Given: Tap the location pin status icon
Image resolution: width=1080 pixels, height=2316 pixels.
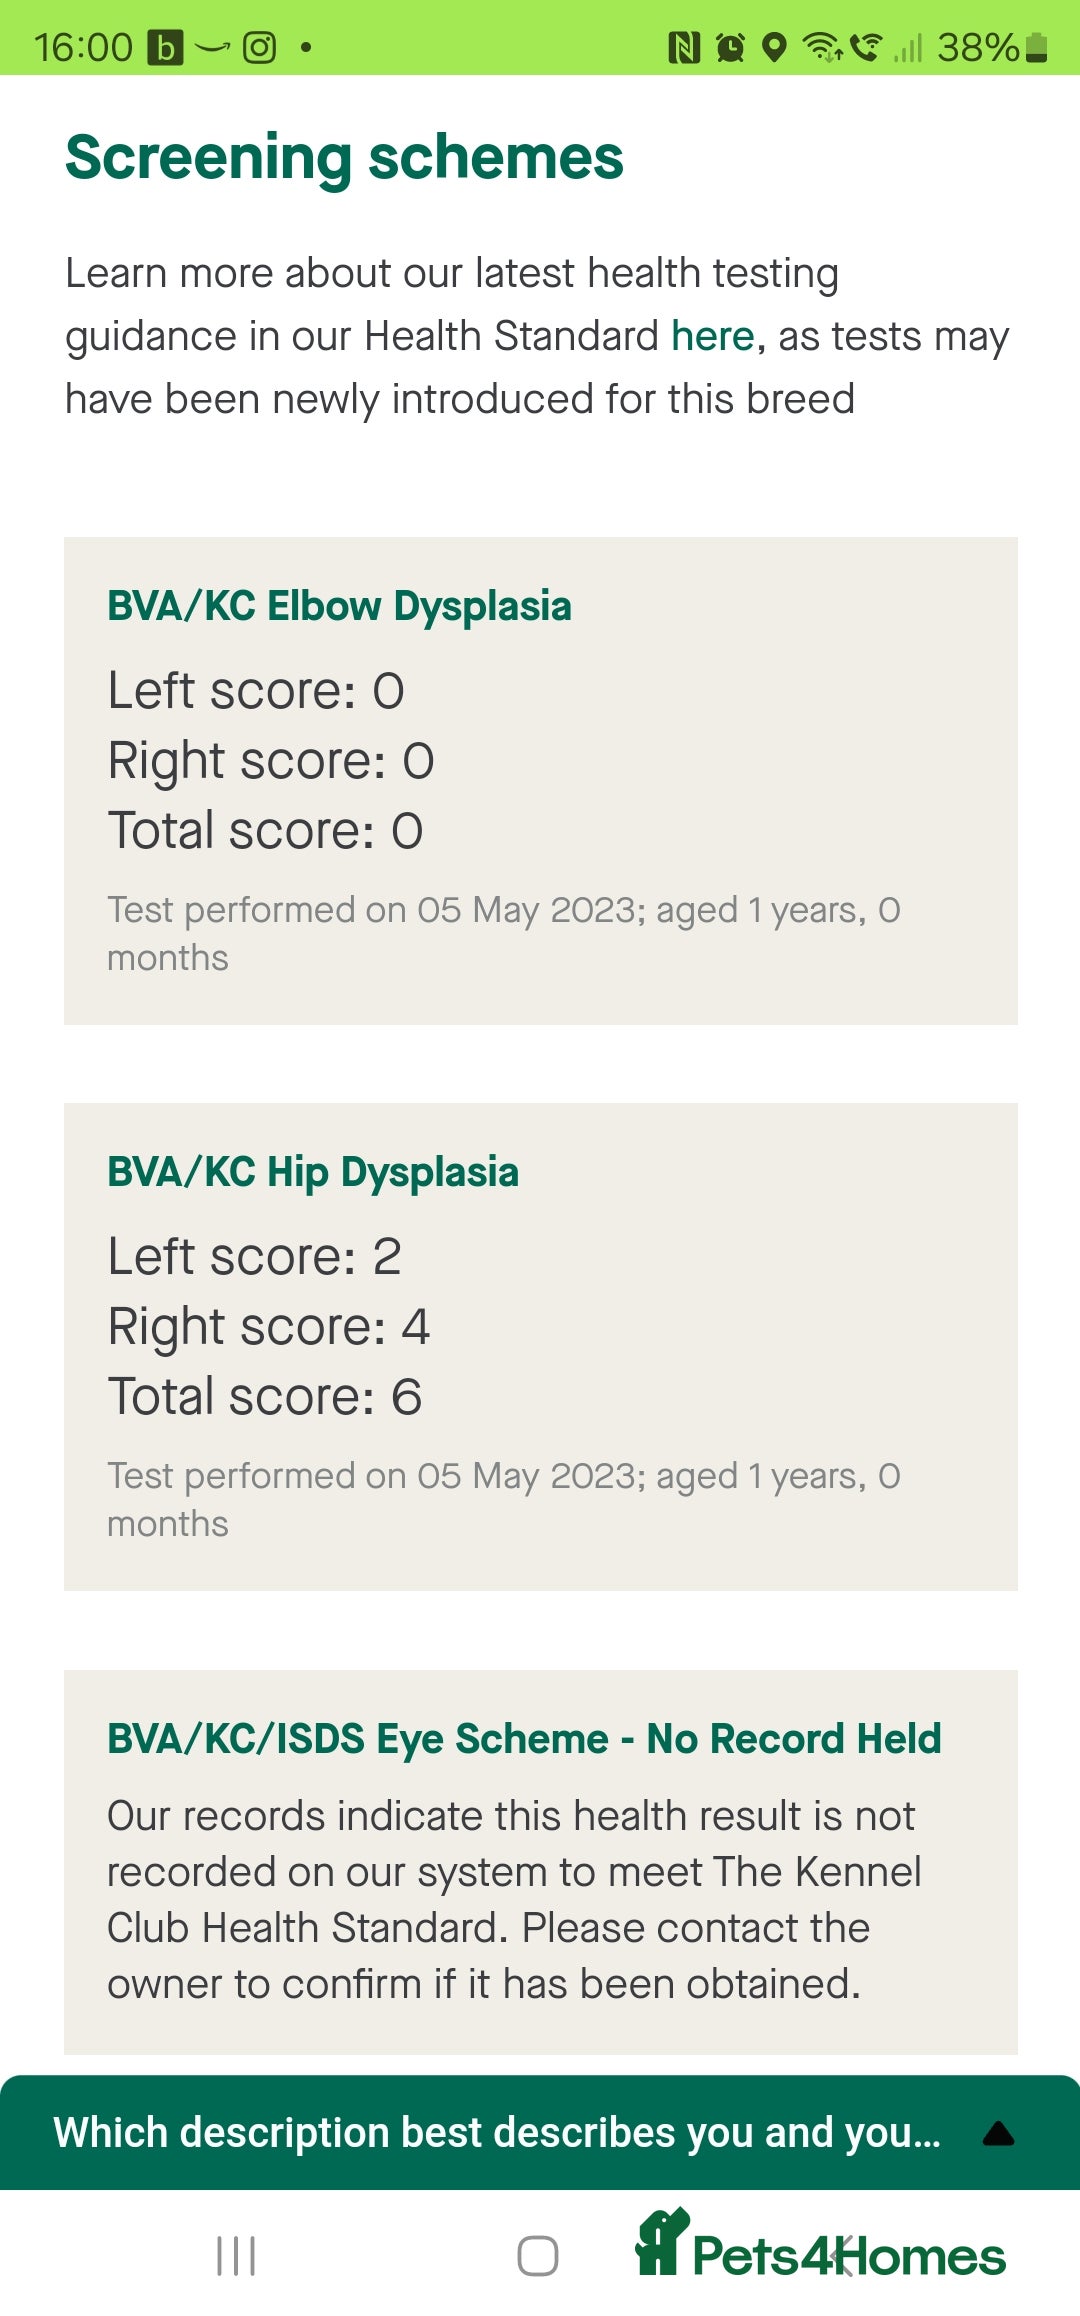Looking at the screenshot, I should (774, 47).
